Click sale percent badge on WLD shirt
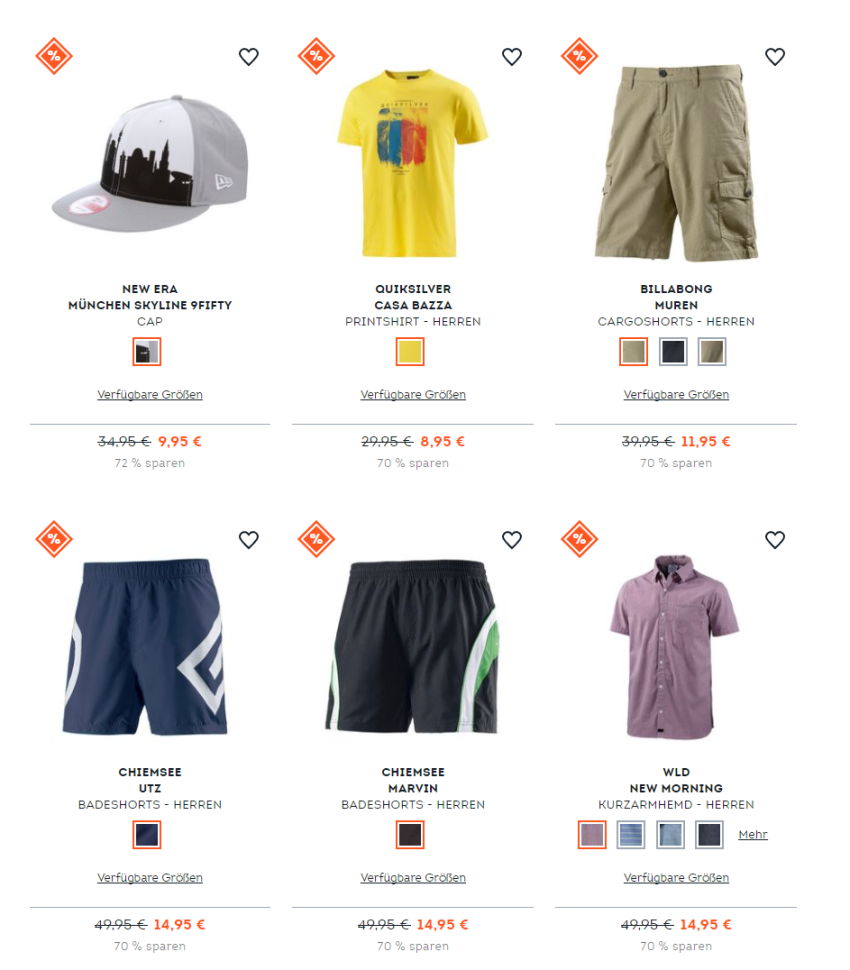The image size is (850, 970). 580,539
